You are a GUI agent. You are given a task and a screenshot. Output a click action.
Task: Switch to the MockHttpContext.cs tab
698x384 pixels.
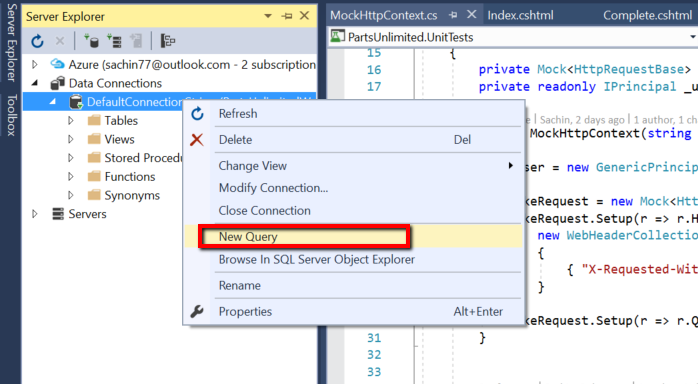point(384,16)
